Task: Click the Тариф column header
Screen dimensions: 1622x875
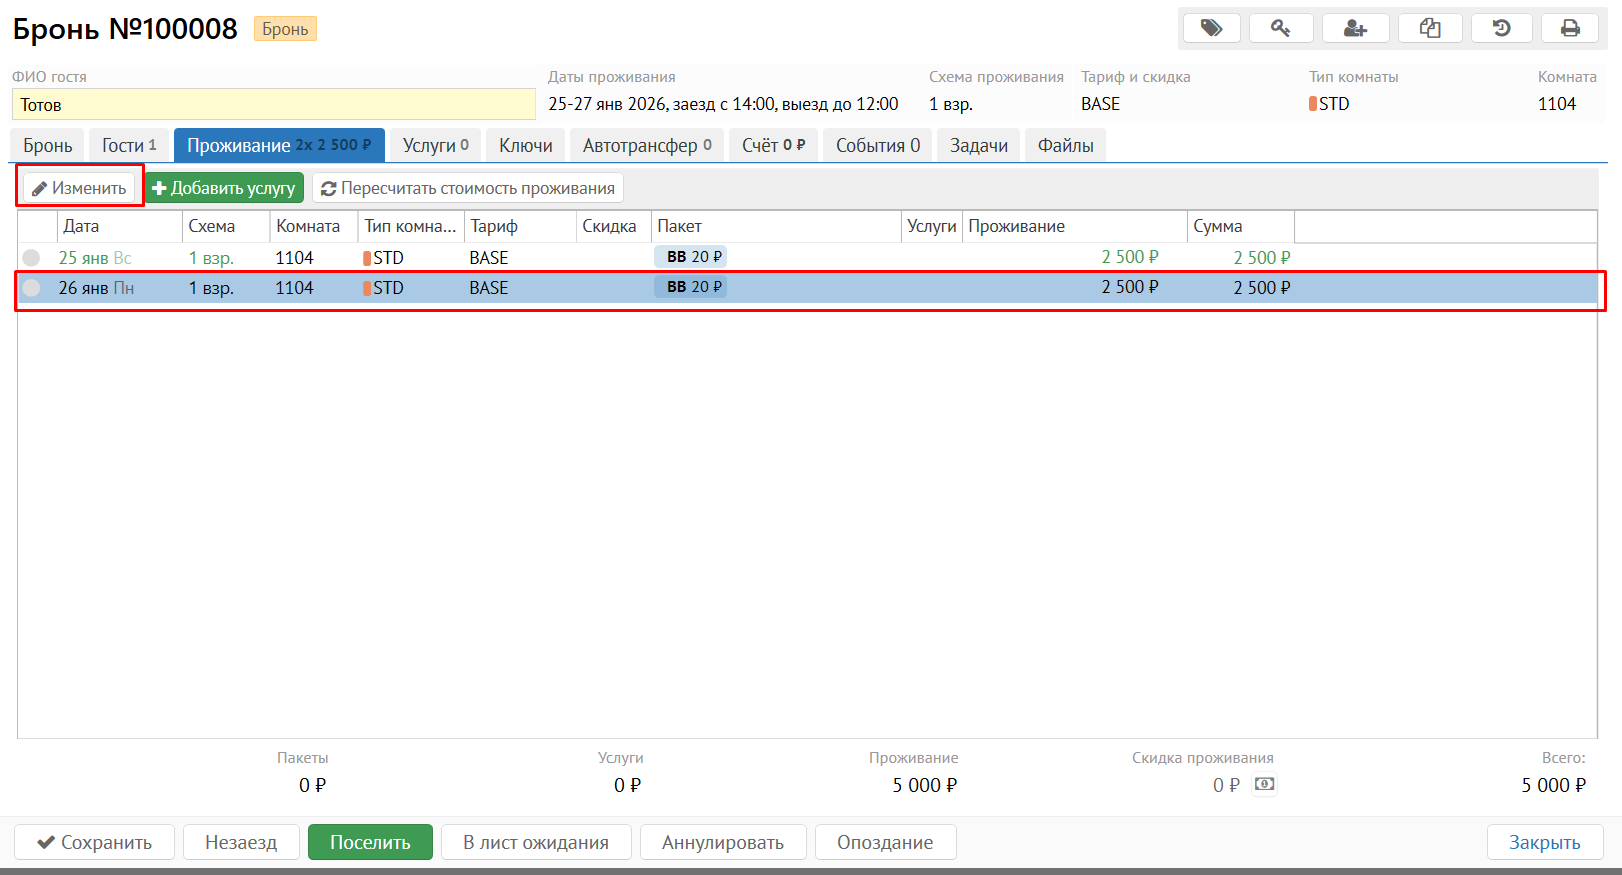Action: 520,226
